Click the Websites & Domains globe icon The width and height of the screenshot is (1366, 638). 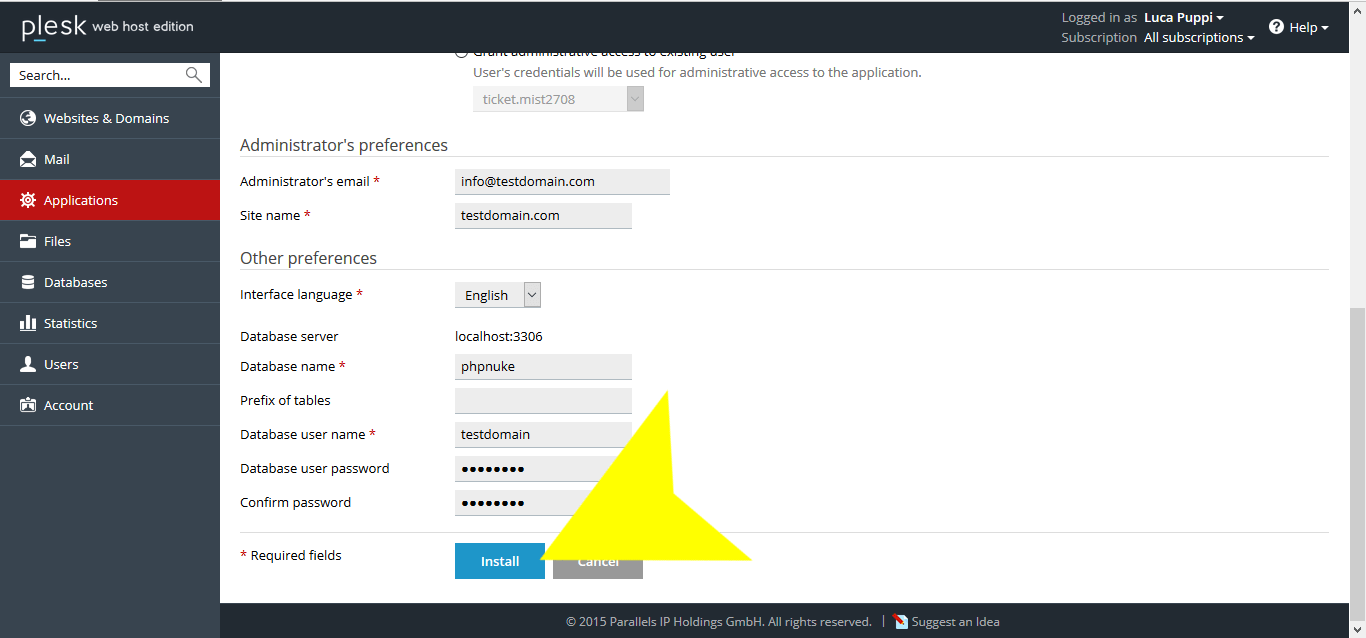coord(28,118)
